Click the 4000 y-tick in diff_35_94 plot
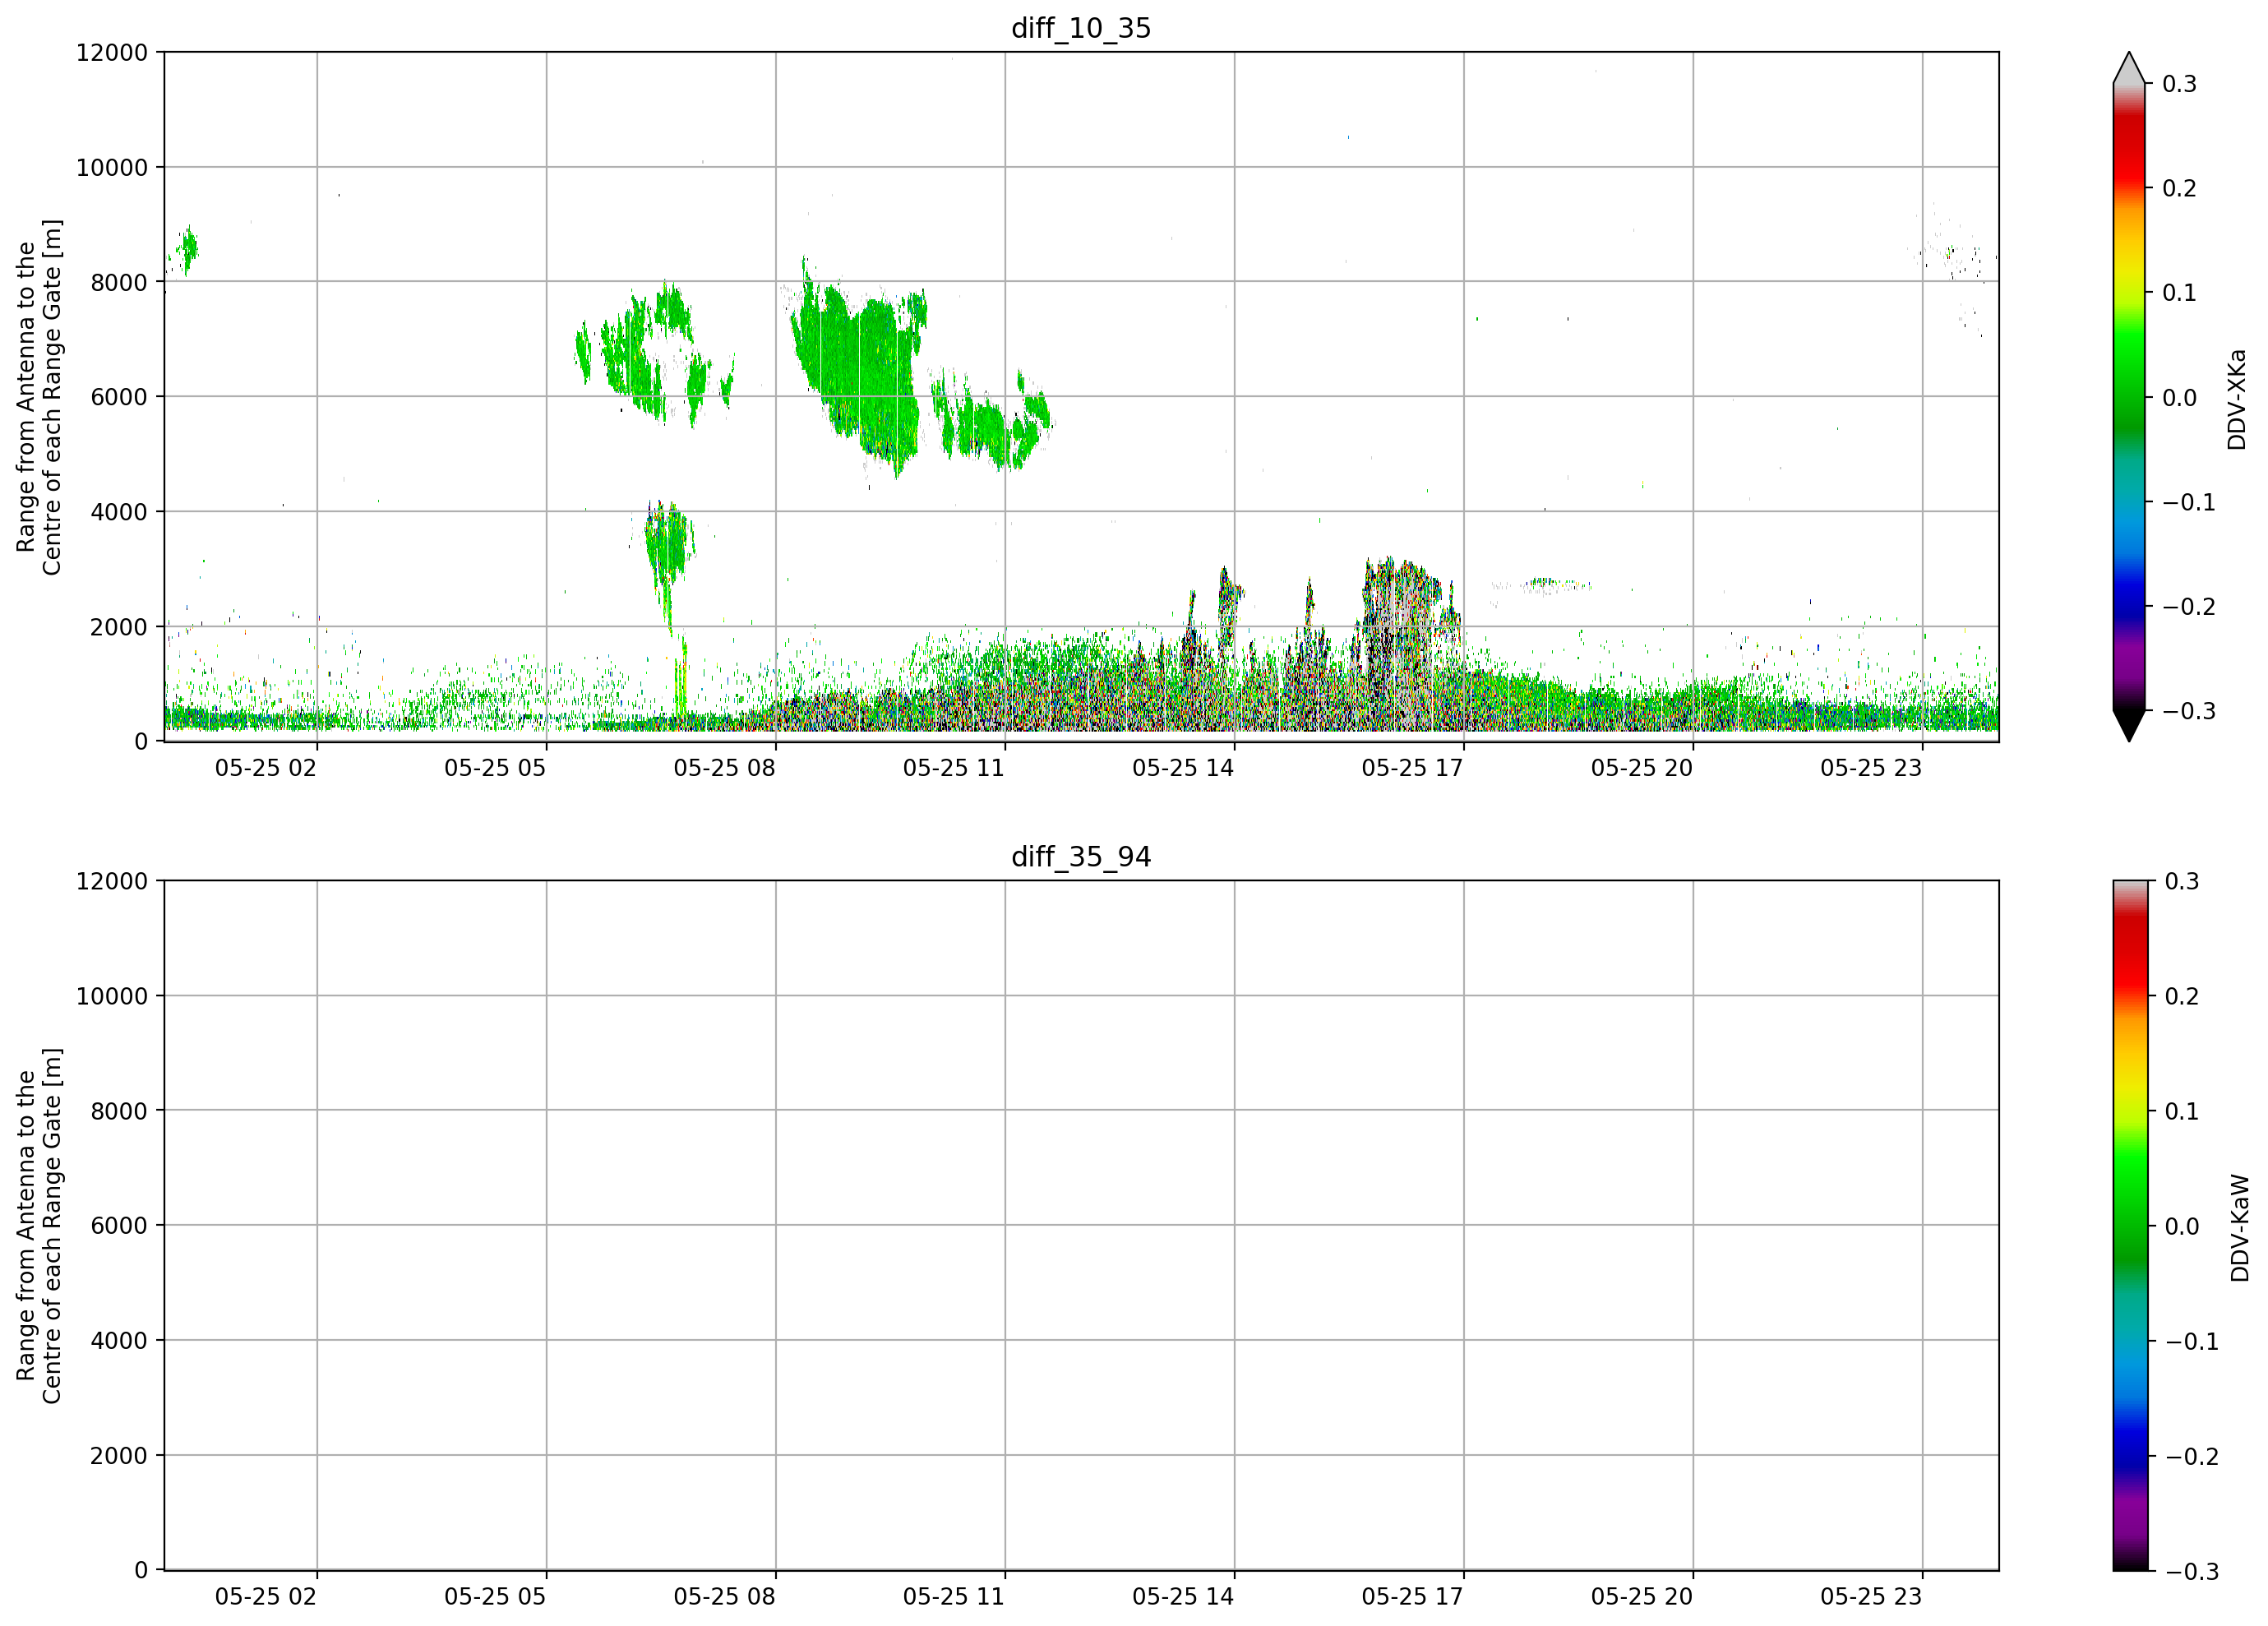 click(x=119, y=1341)
